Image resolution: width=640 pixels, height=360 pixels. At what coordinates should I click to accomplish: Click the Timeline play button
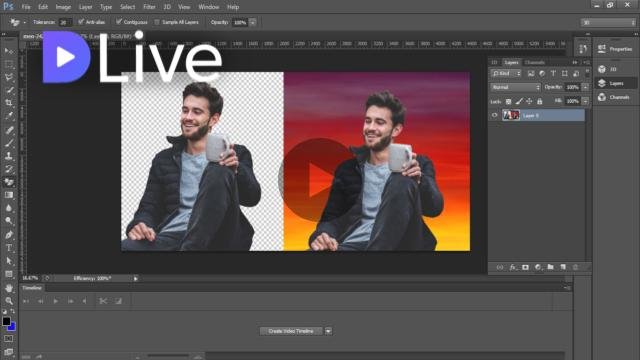(56, 301)
